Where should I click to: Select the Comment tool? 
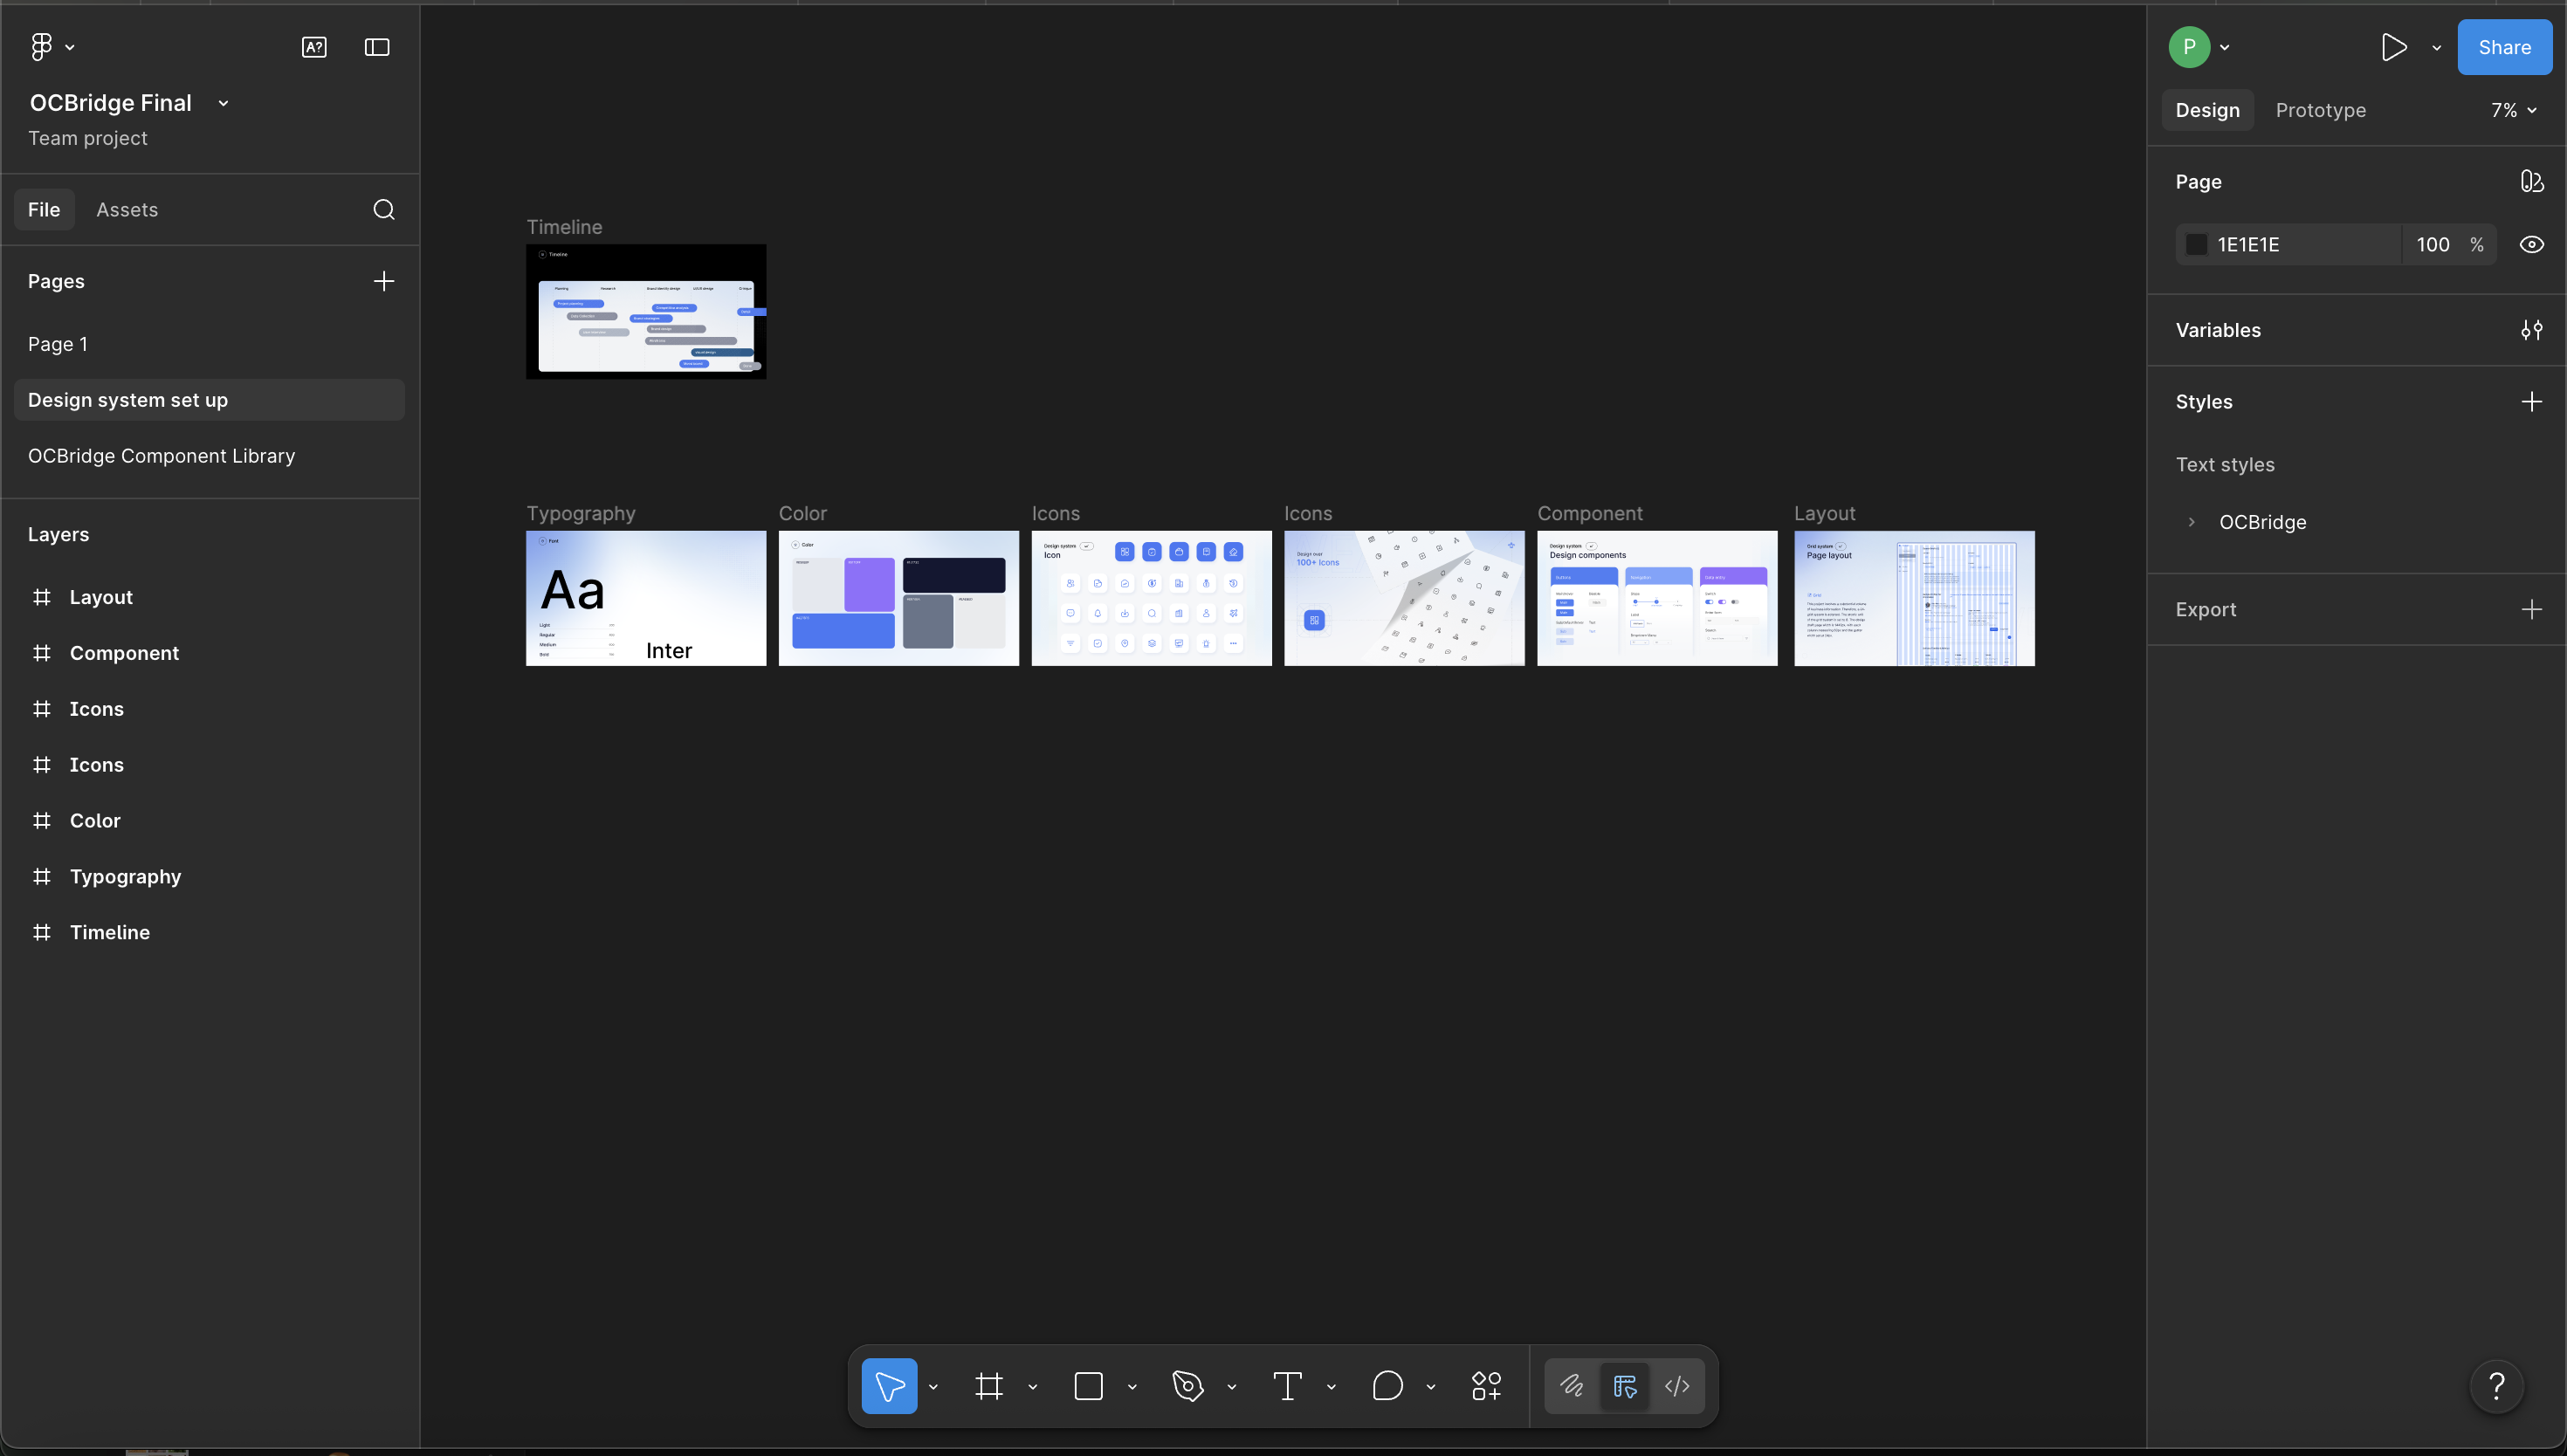coord(1387,1386)
